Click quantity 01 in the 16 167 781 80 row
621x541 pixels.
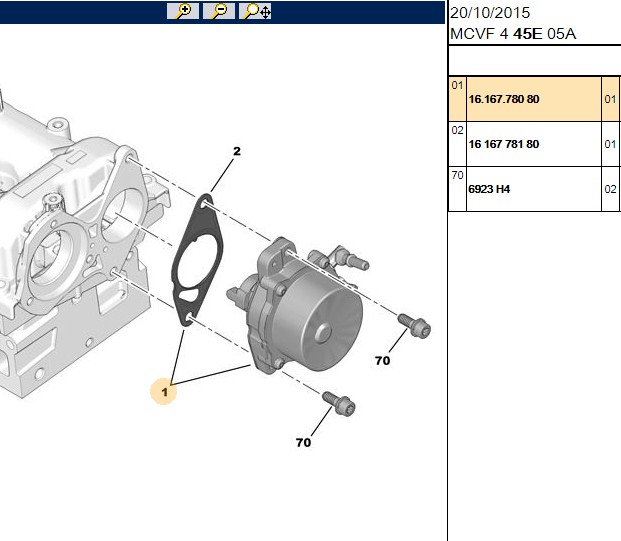coord(610,144)
